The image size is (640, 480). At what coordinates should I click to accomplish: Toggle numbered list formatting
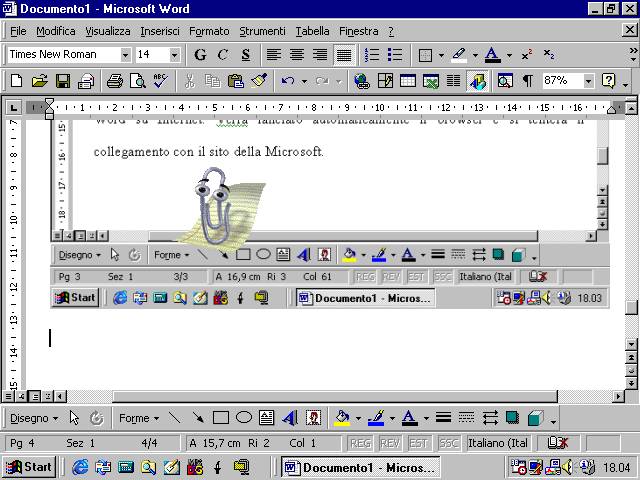pos(372,55)
